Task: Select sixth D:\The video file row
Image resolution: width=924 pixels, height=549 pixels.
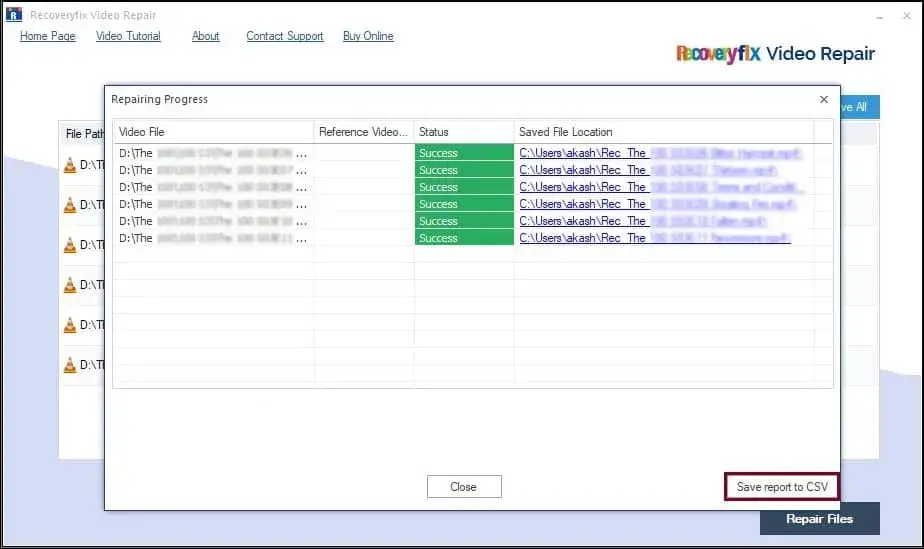Action: point(213,239)
